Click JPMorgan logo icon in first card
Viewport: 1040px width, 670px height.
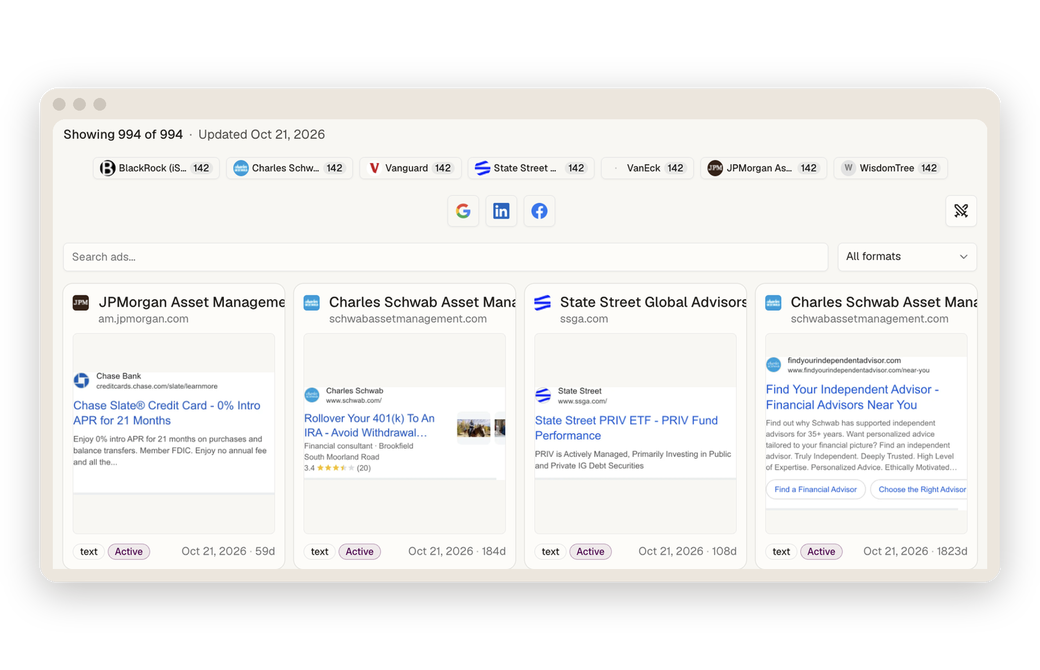click(x=81, y=302)
